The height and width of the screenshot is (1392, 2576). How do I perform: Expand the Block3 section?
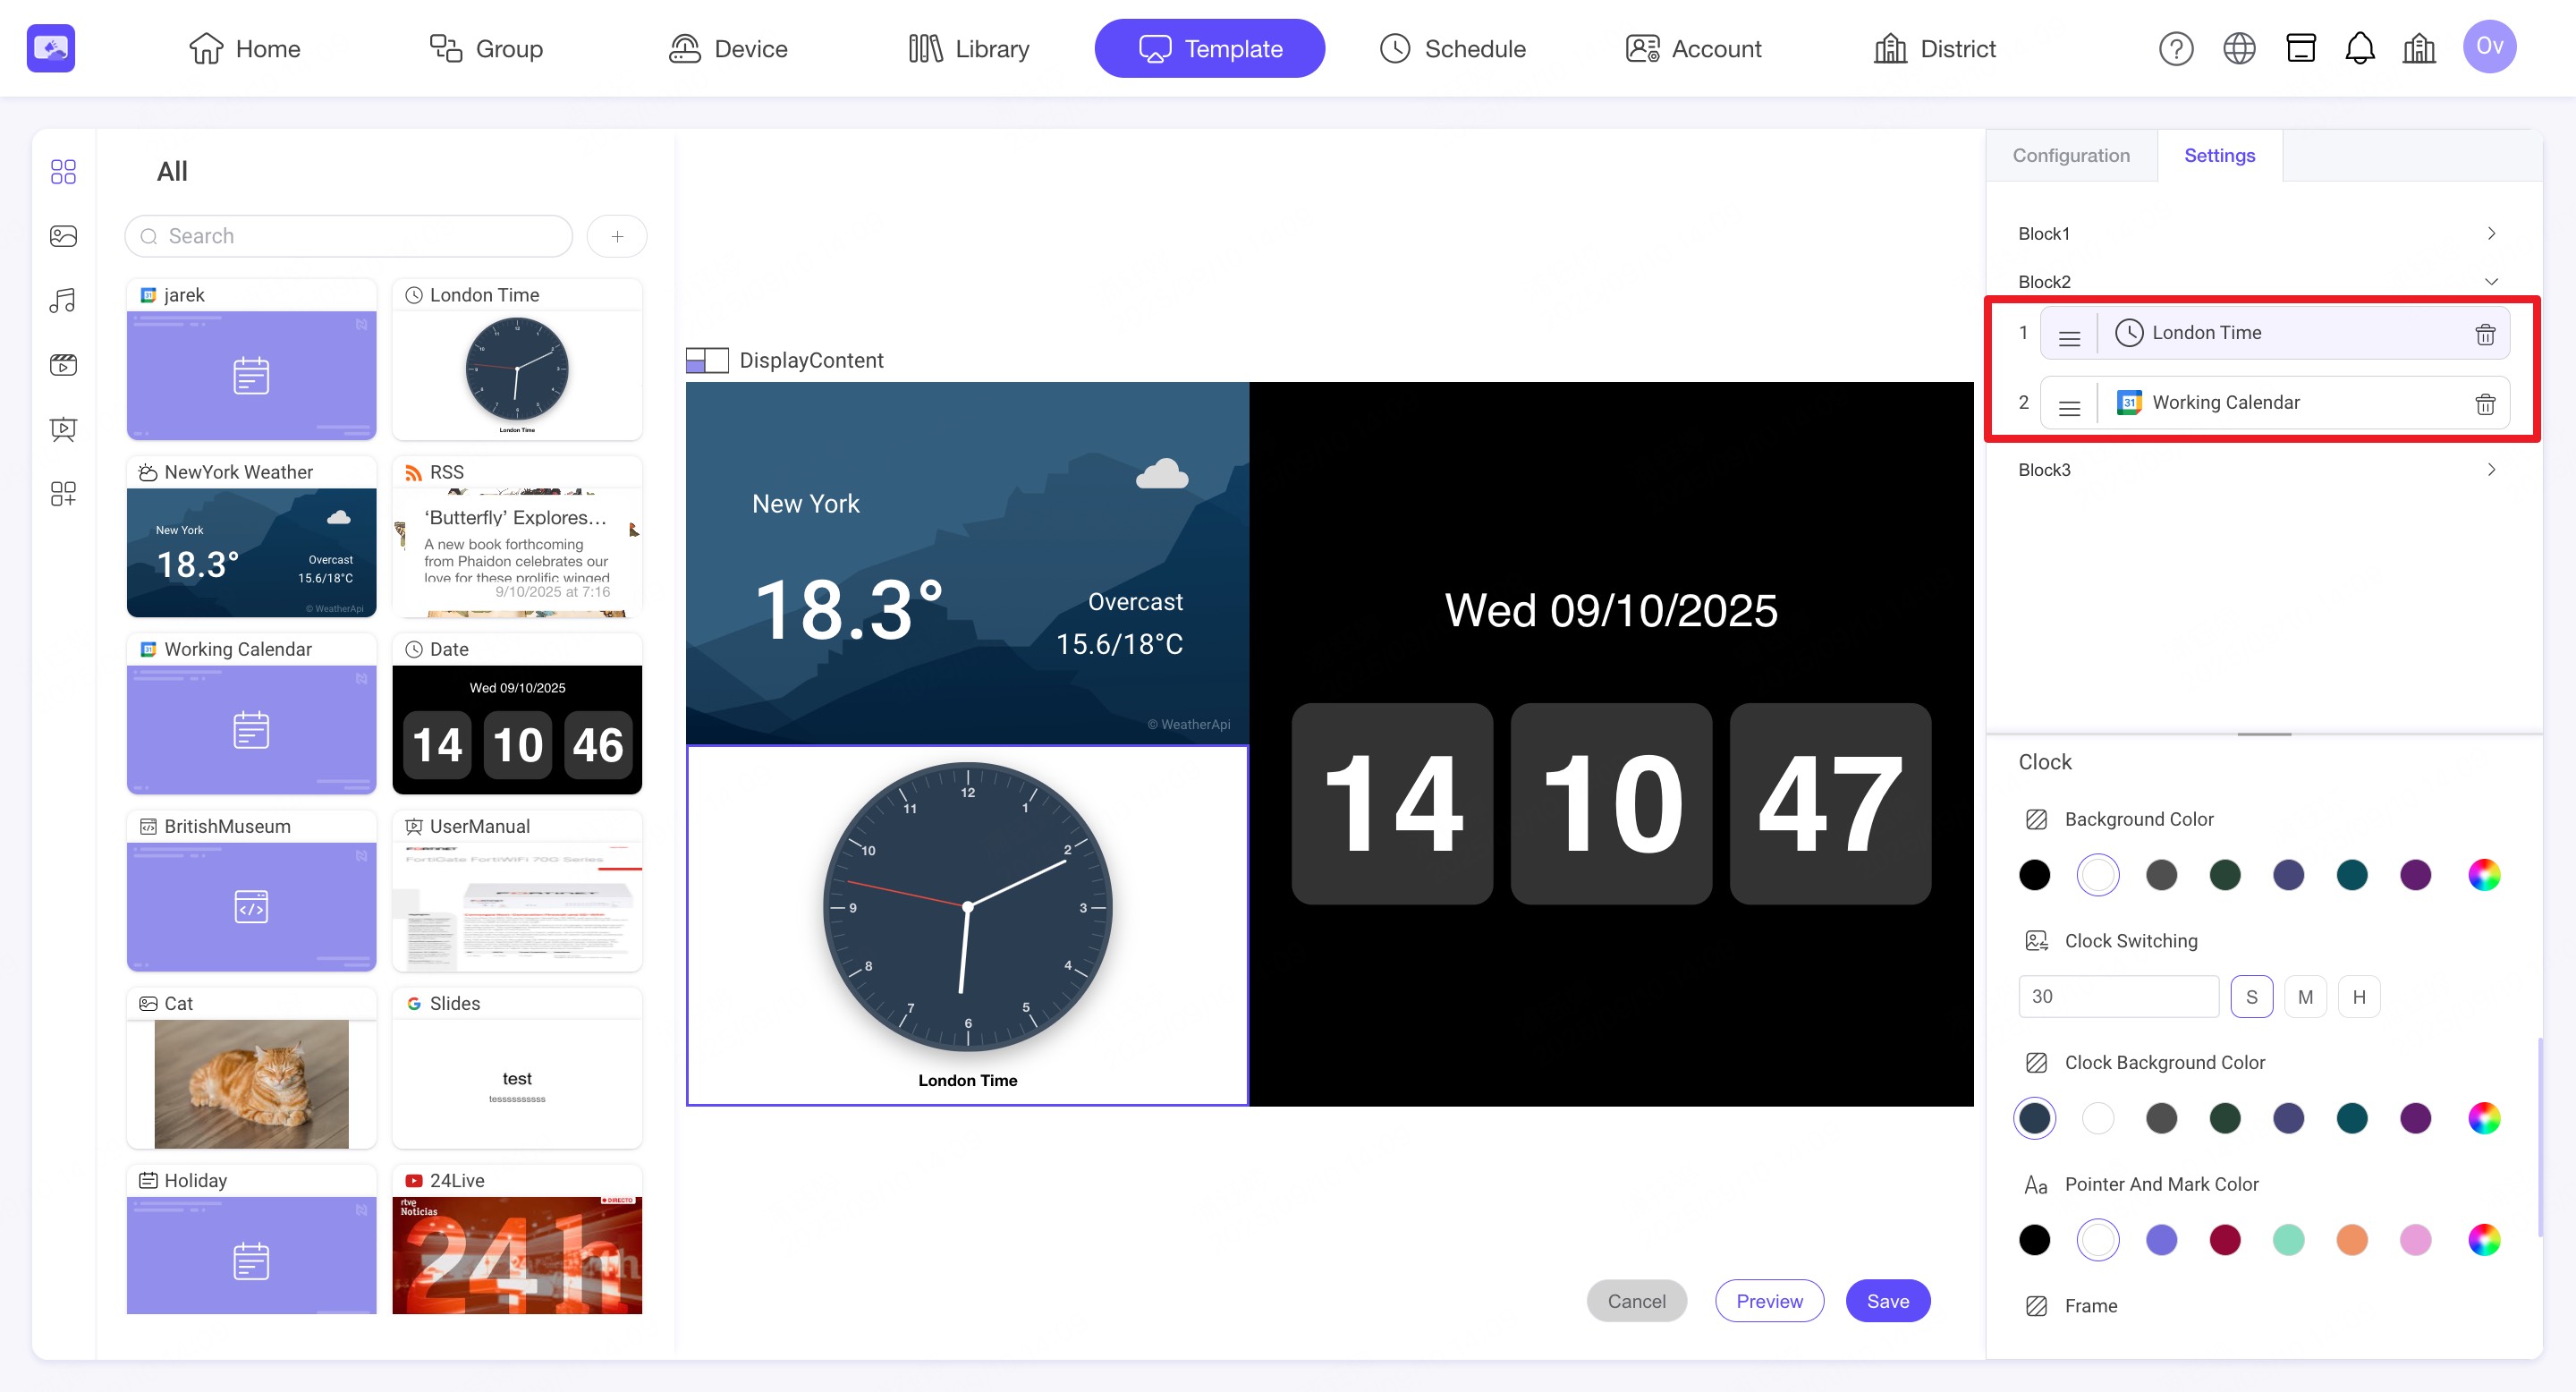pos(2491,469)
